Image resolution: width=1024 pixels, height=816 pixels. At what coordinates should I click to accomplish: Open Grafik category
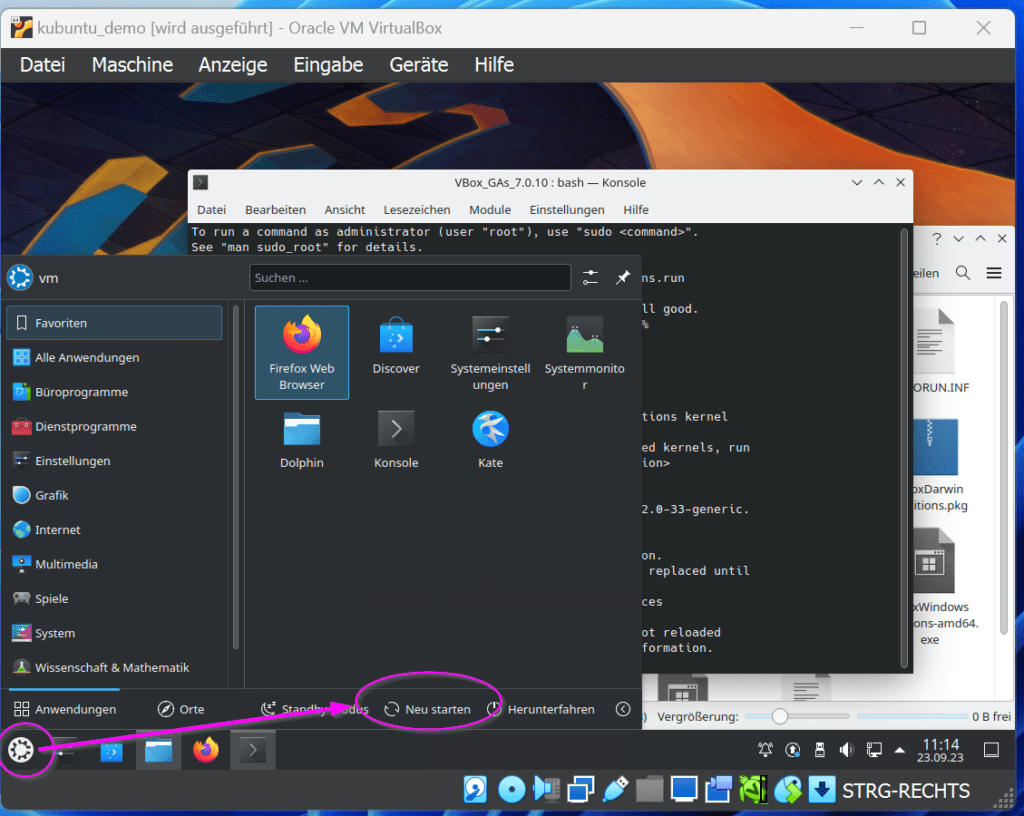pos(114,495)
